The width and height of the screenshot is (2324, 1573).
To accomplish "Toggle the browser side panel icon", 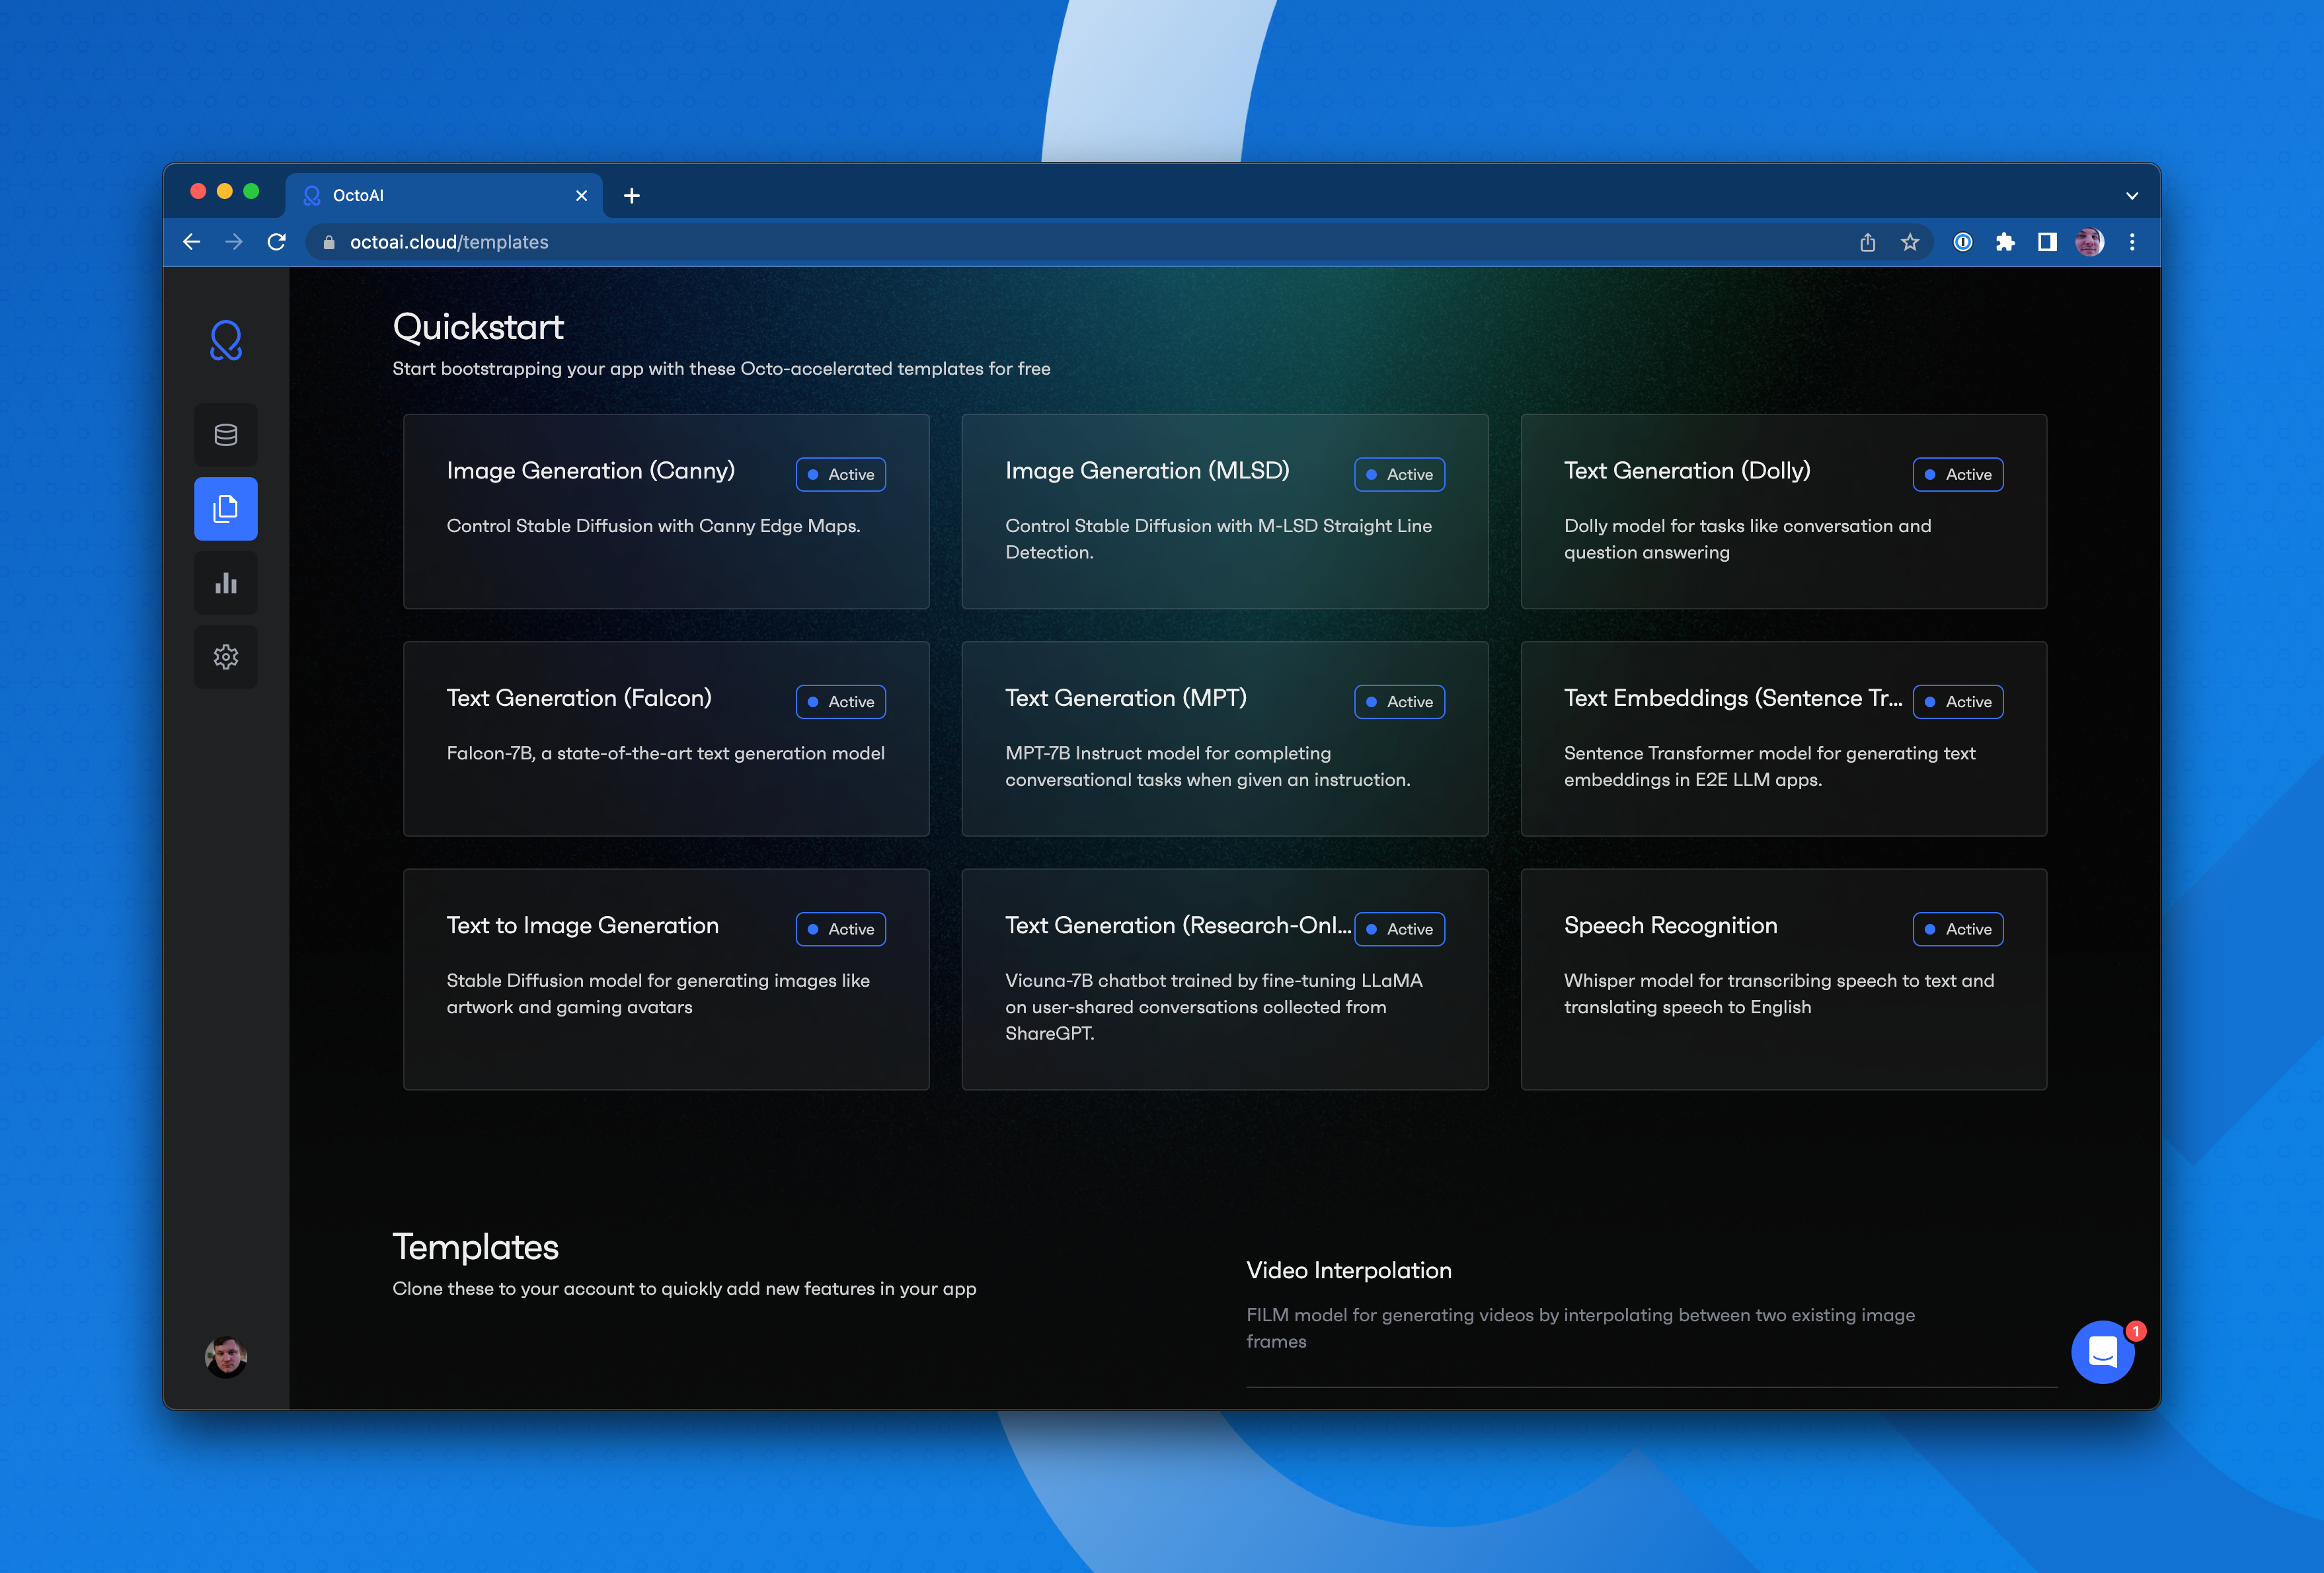I will (x=2047, y=242).
